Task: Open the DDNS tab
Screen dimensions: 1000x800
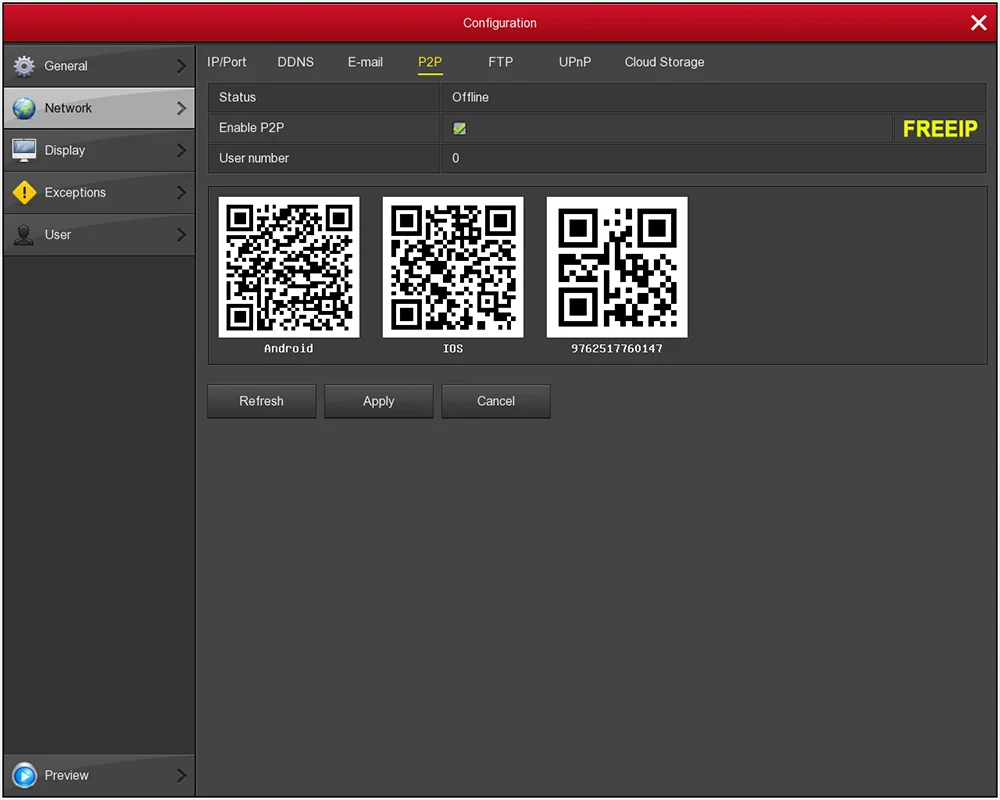Action: click(x=295, y=62)
